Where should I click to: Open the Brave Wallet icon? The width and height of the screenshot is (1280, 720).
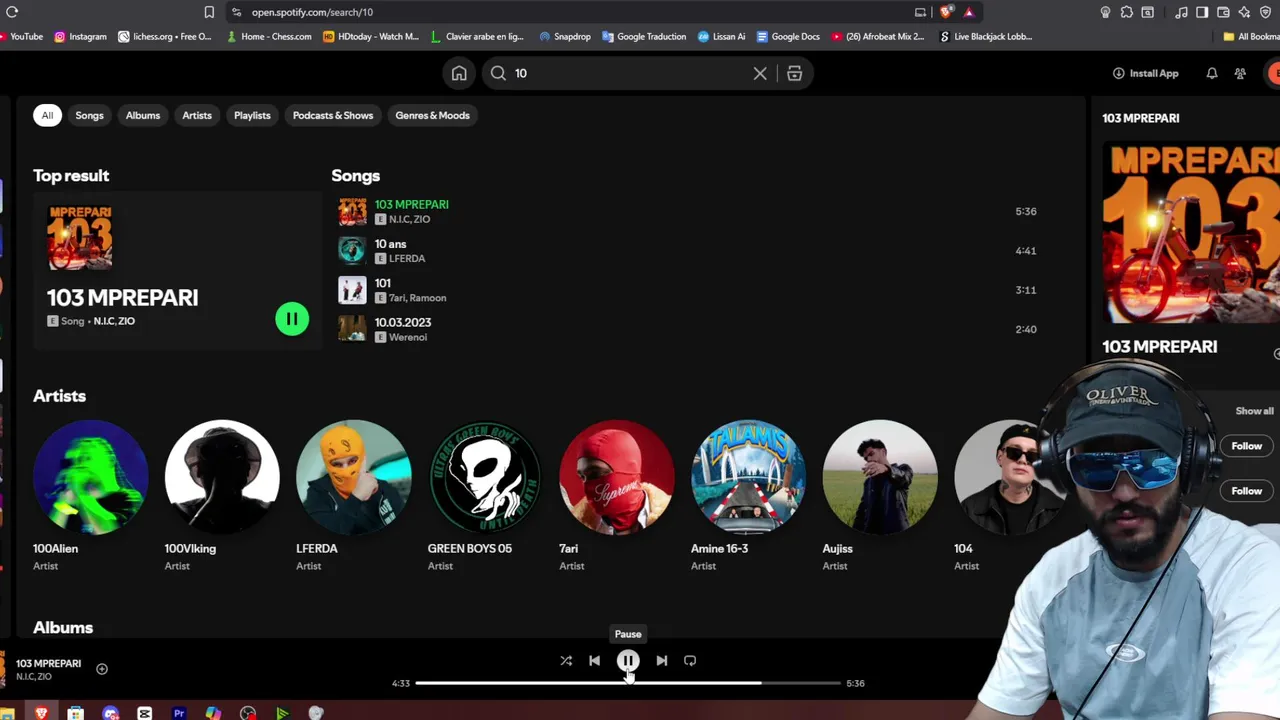(1223, 12)
